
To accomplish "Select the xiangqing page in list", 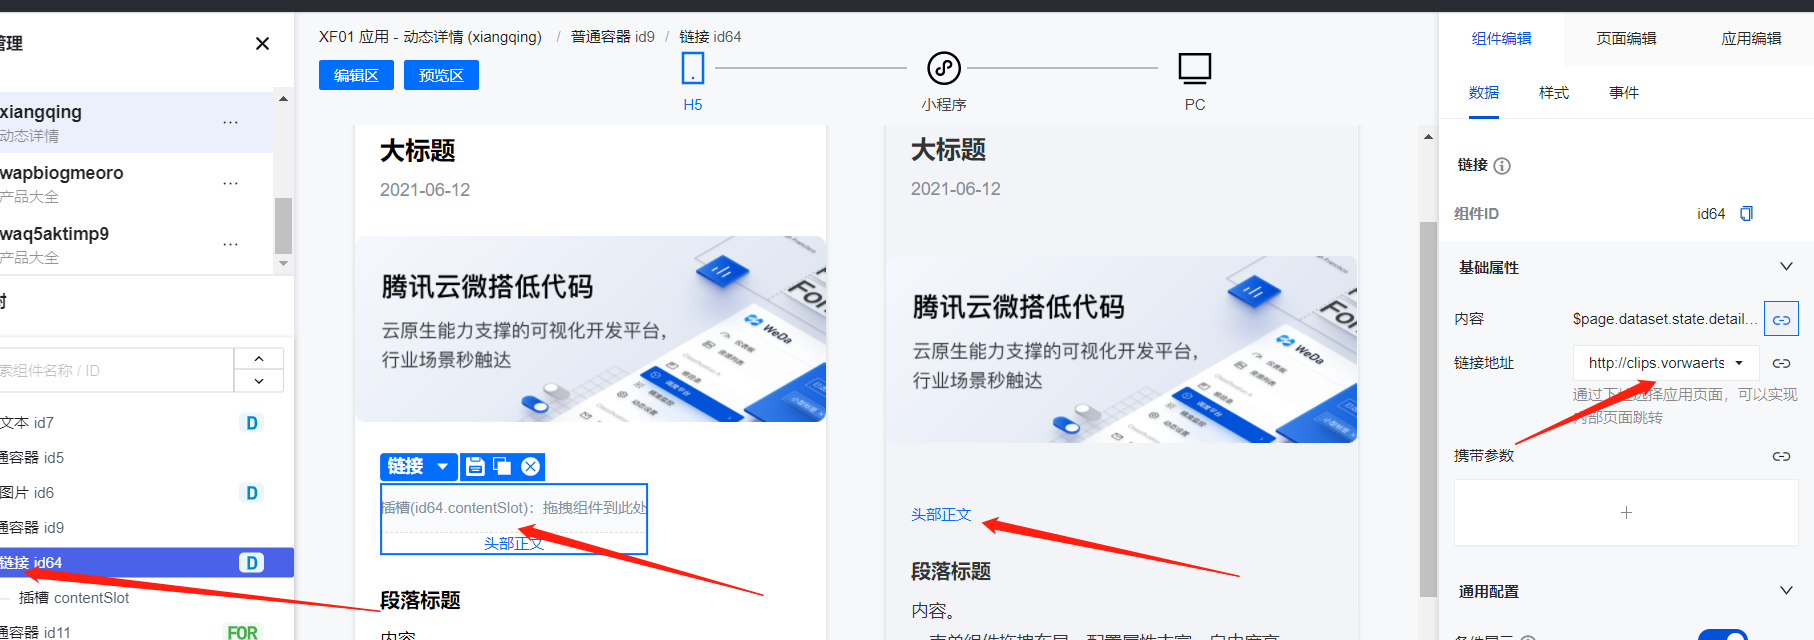I will click(x=136, y=122).
